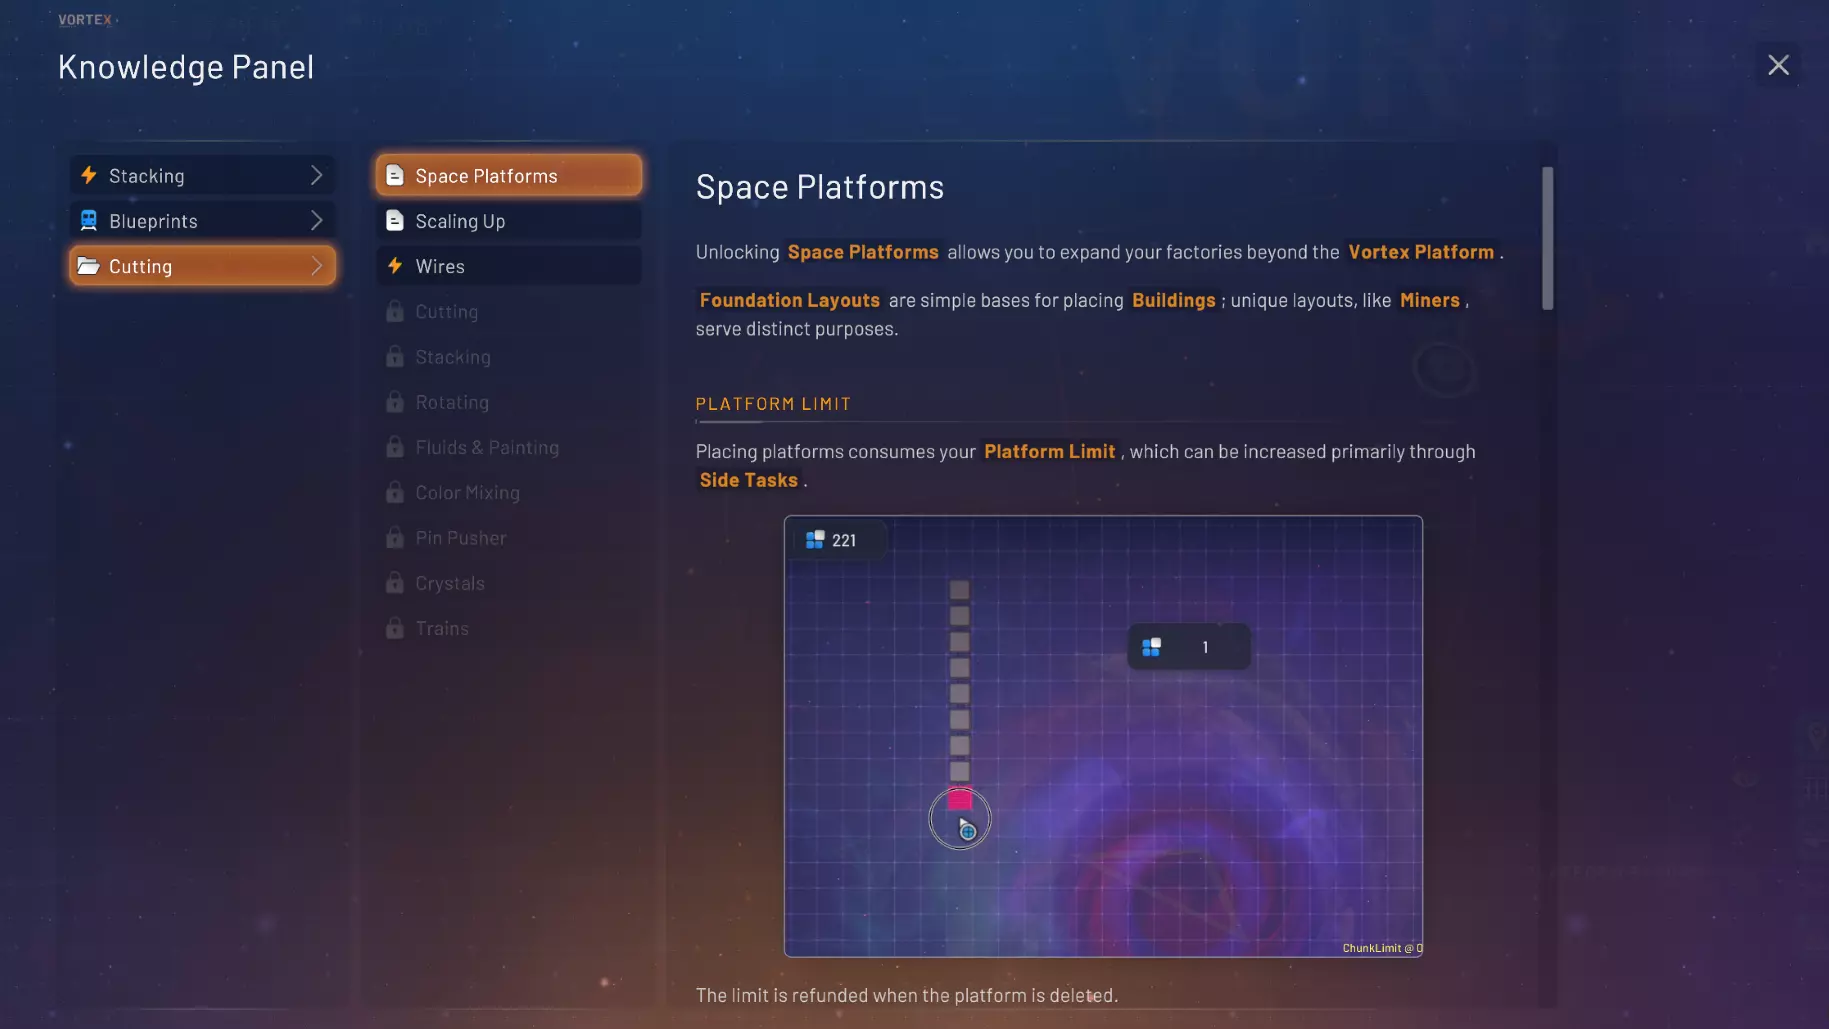Click the Space Platforms article title
This screenshot has width=1829, height=1029.
tap(819, 187)
